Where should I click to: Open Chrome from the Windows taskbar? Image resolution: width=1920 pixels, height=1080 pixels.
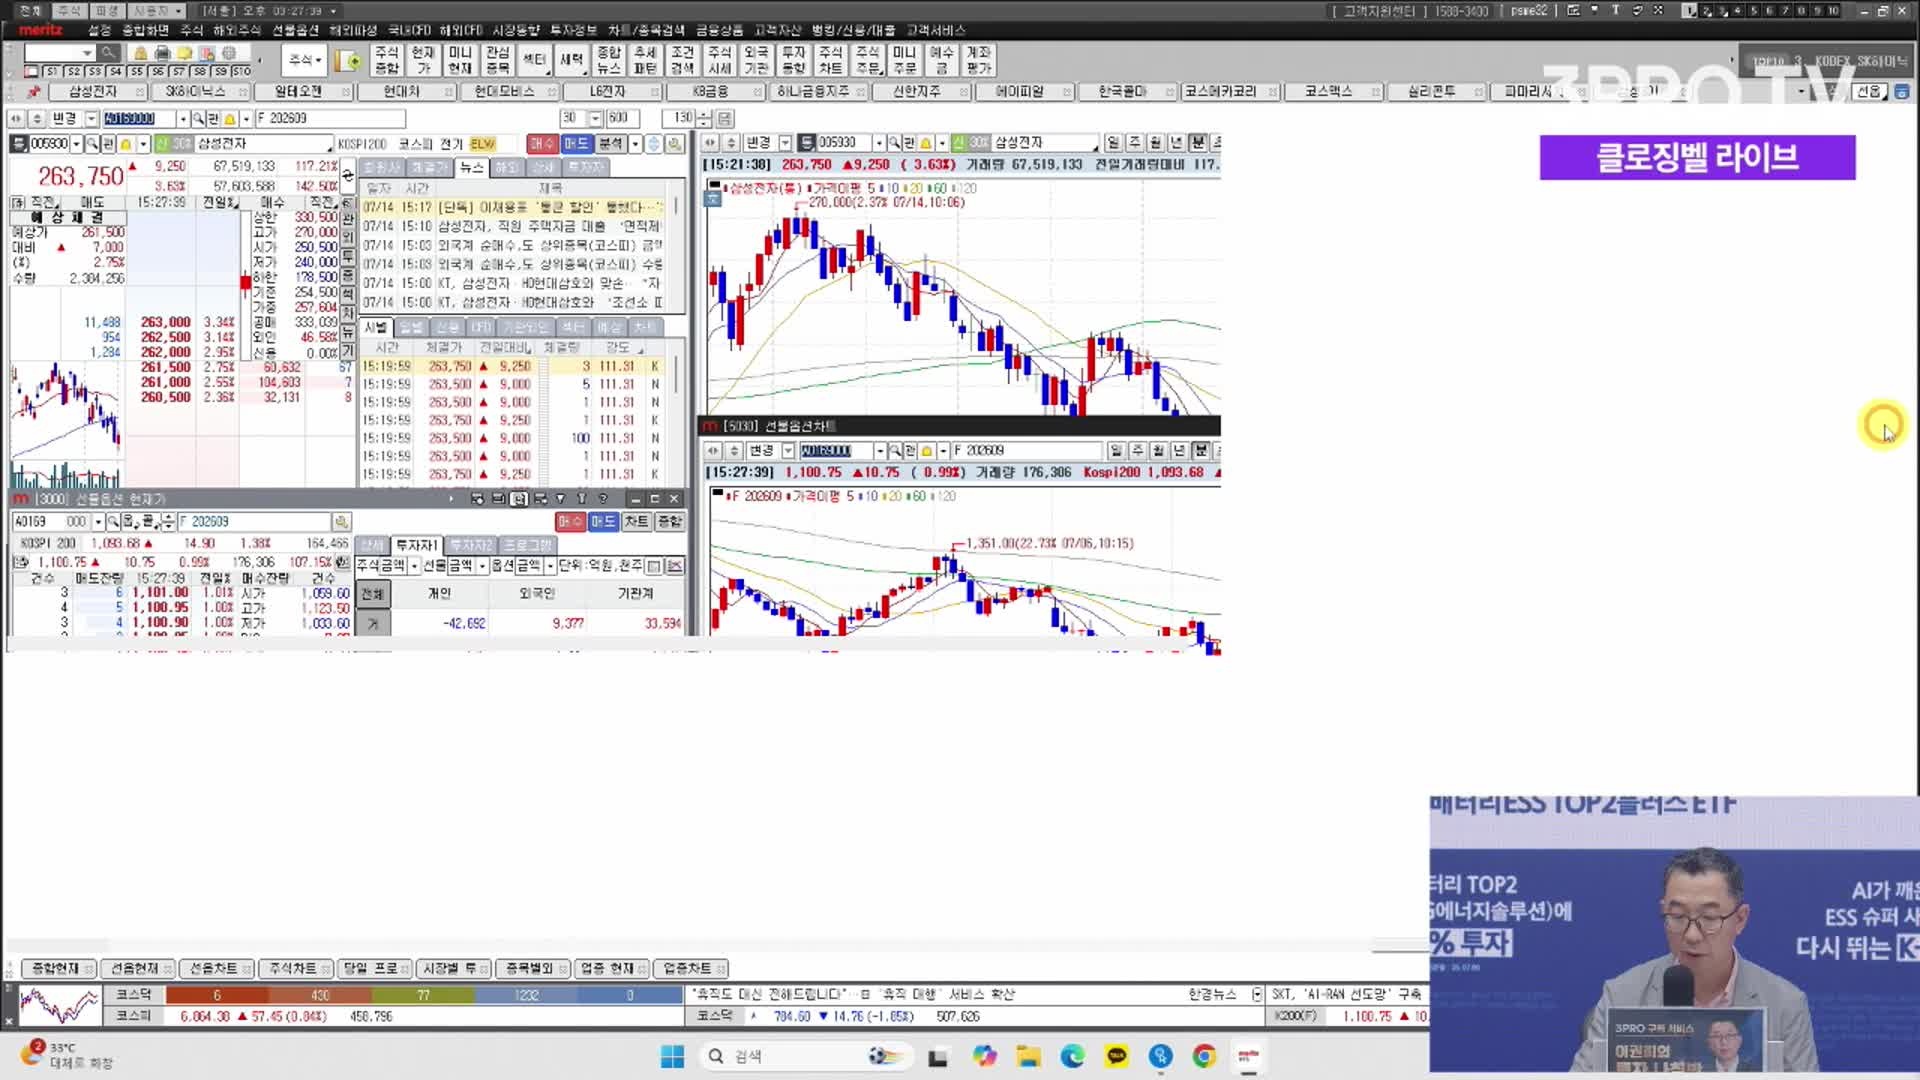pyautogui.click(x=1204, y=1056)
